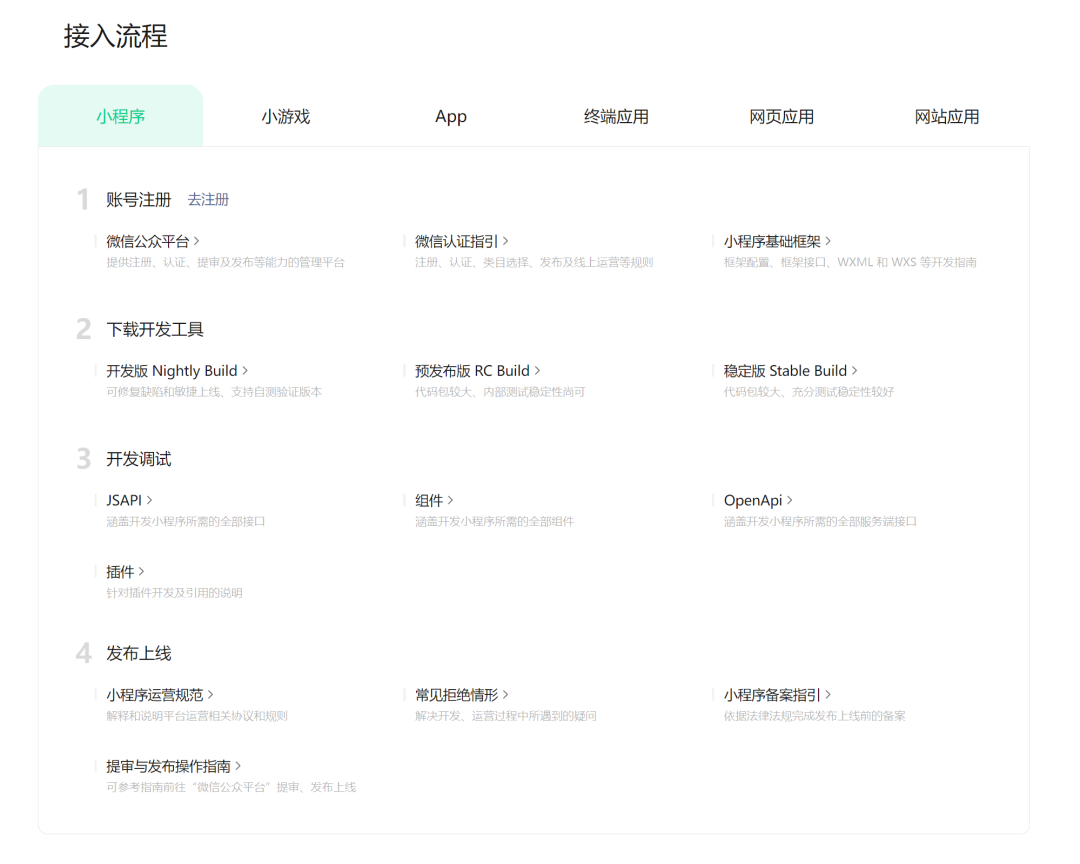Viewport: 1080px width, 864px height.
Task: Open the 网站应用 tab
Action: (947, 116)
